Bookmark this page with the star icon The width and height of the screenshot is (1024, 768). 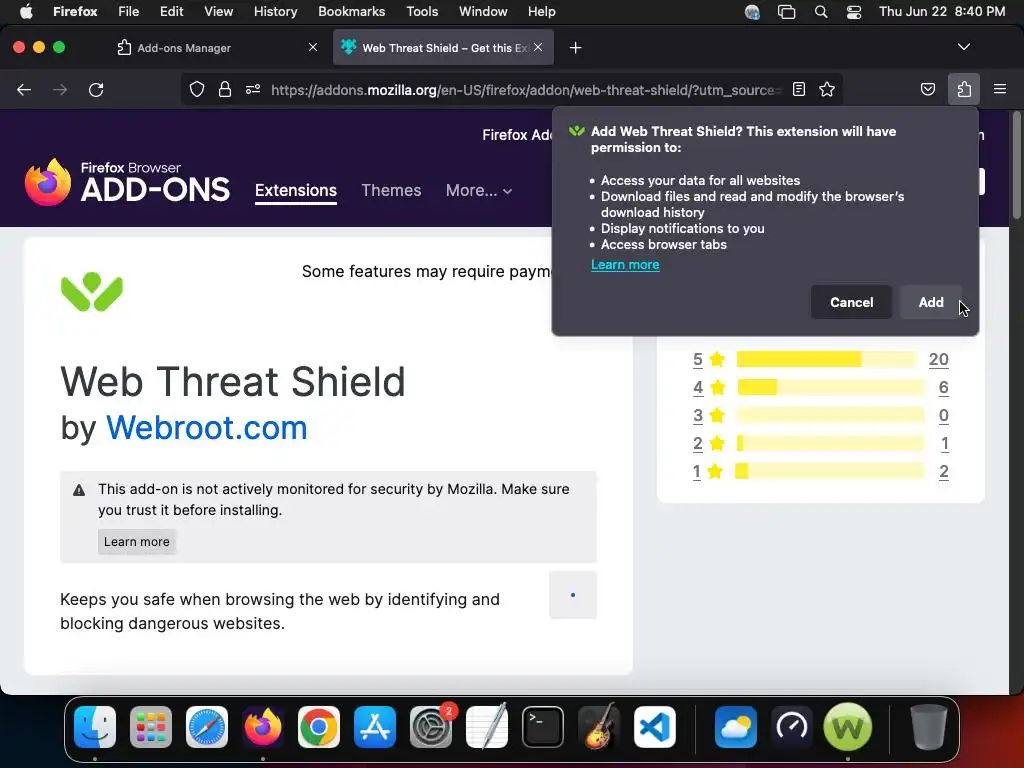827,89
